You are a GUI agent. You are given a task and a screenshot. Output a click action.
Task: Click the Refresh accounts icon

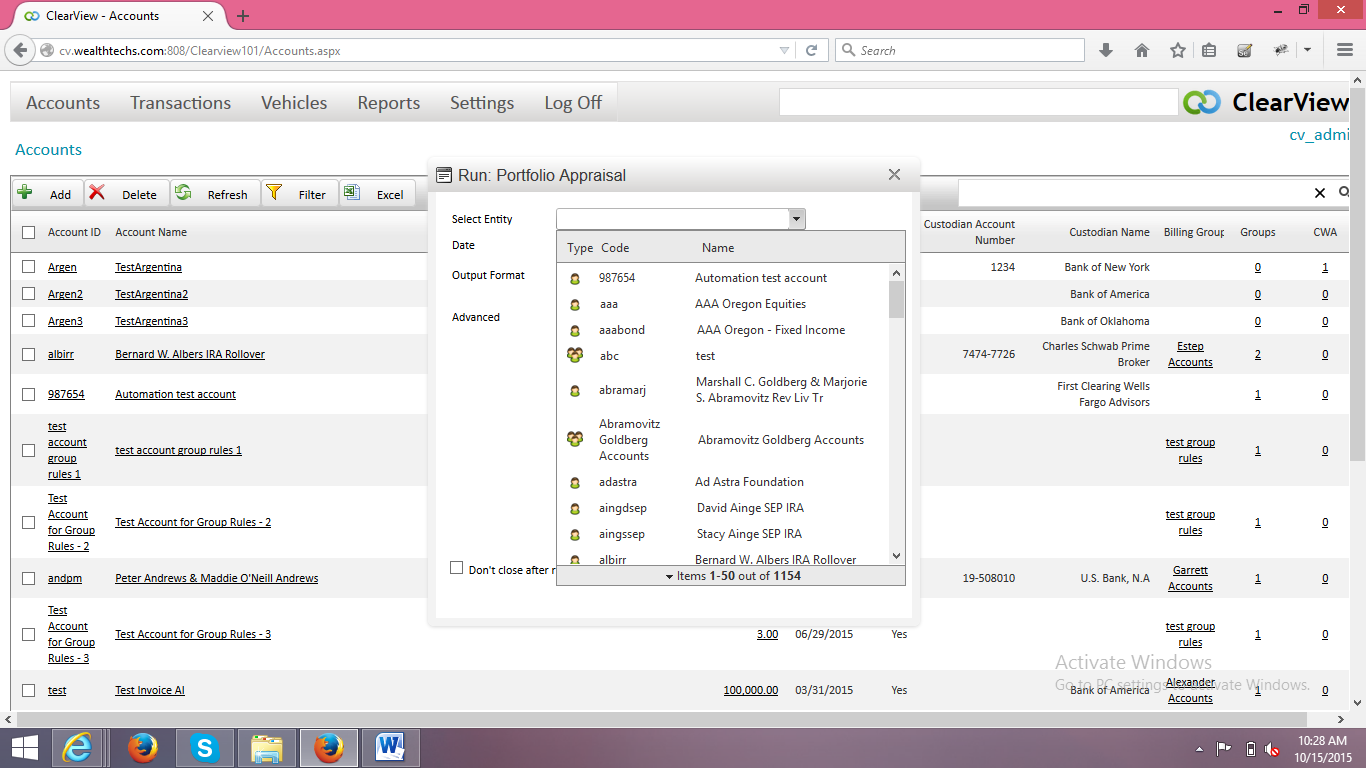click(x=183, y=193)
